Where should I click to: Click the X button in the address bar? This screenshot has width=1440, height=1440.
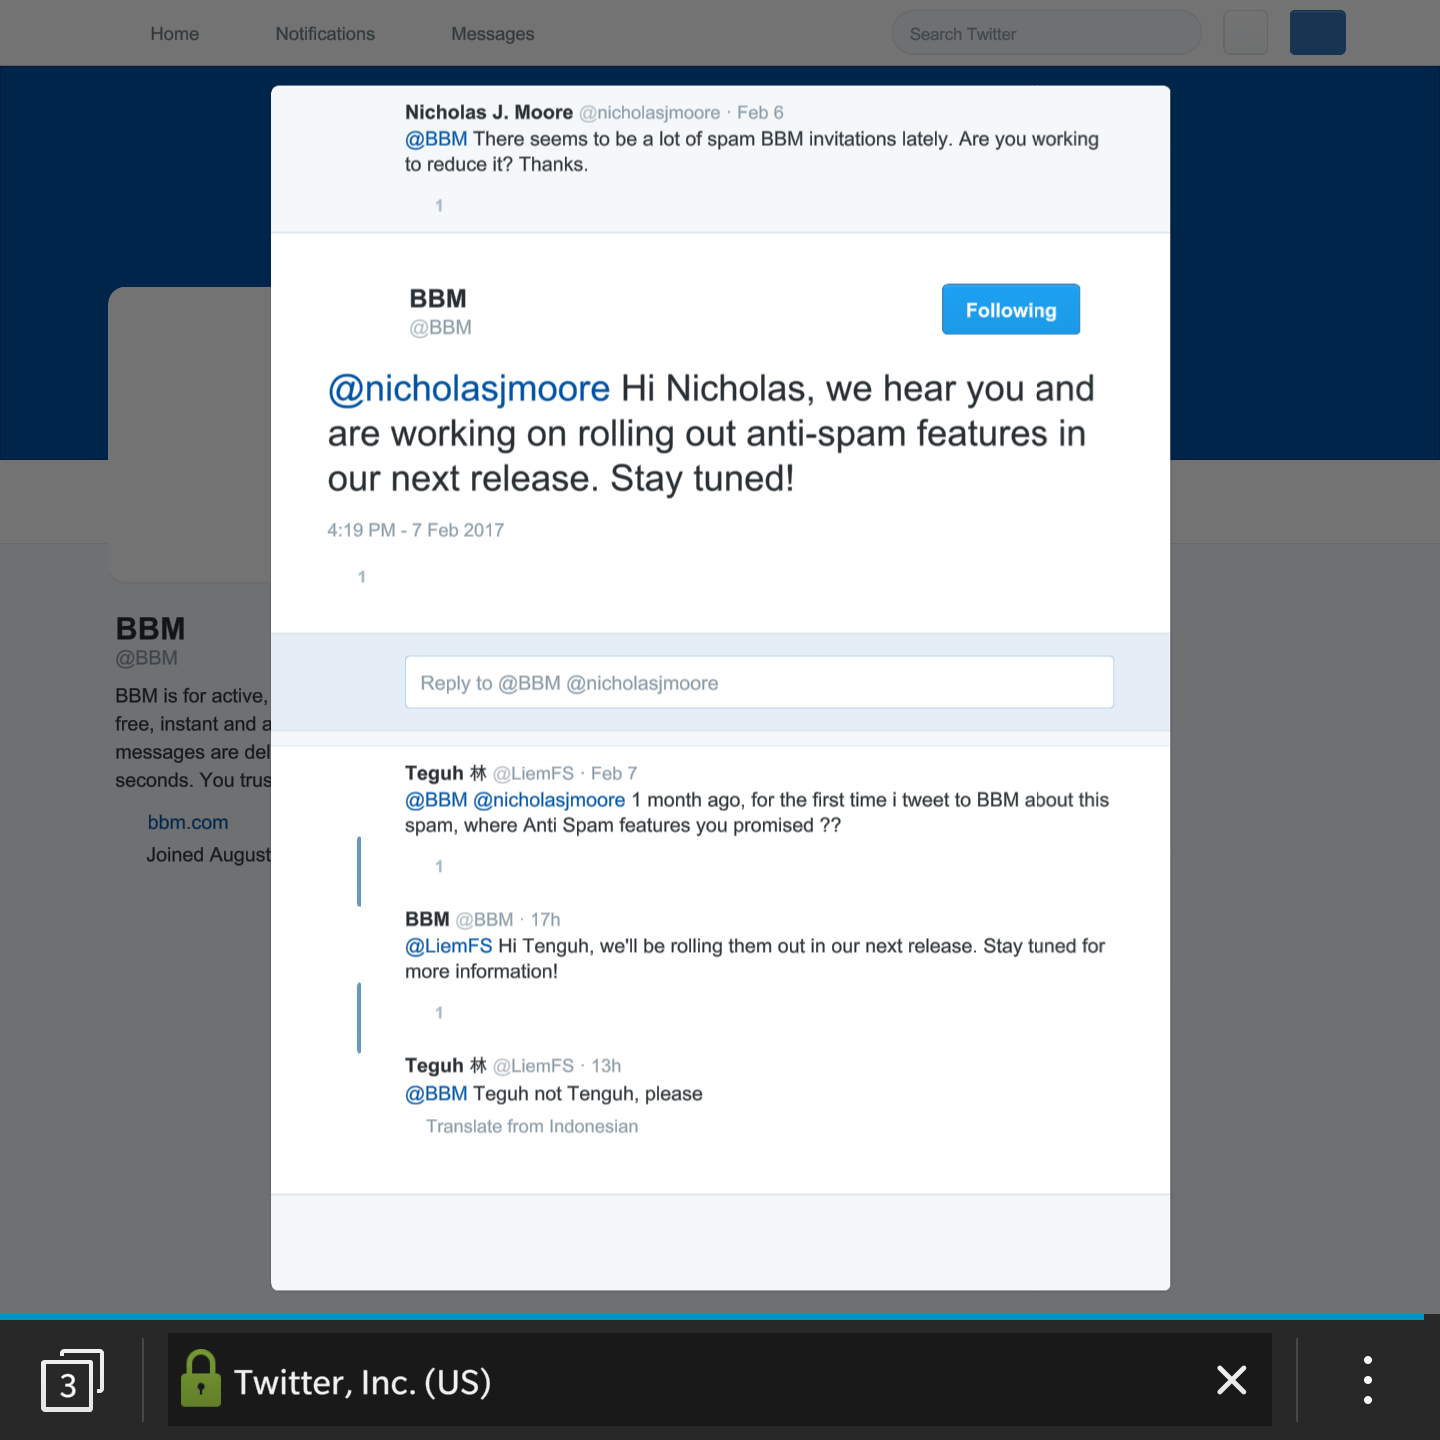tap(1231, 1380)
